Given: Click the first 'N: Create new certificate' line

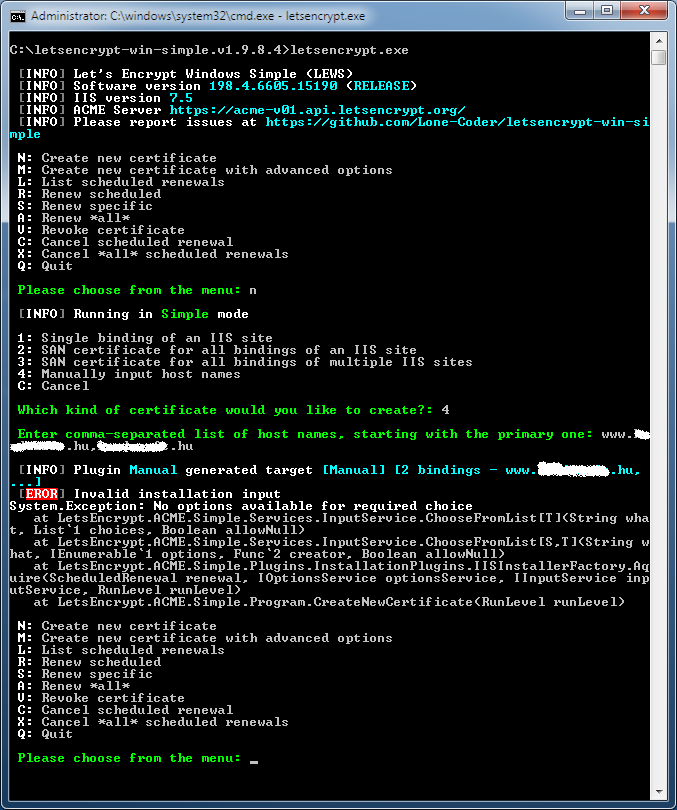Looking at the screenshot, I should pos(117,158).
